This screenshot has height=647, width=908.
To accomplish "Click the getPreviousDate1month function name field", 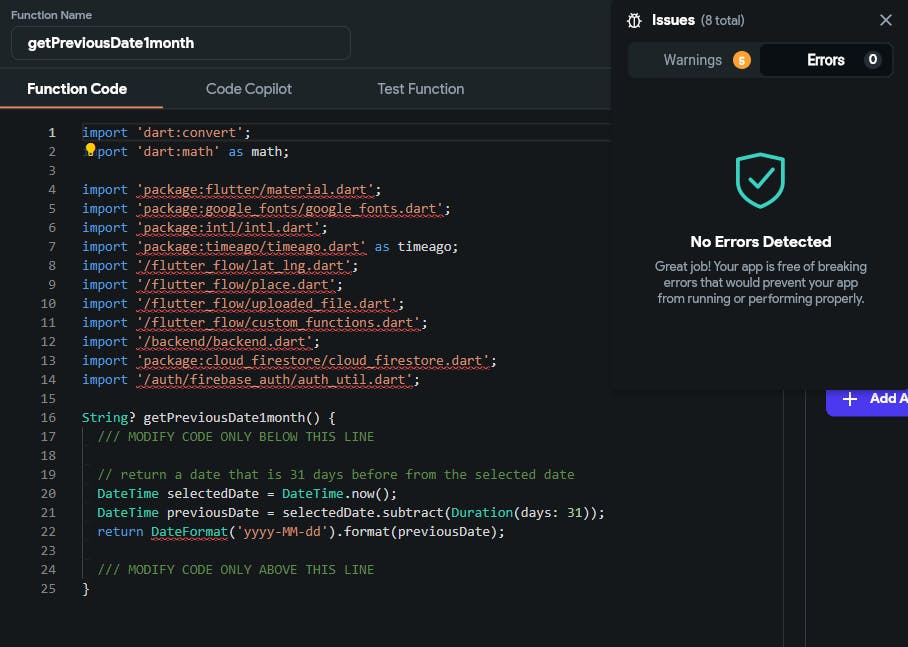I will (x=181, y=43).
